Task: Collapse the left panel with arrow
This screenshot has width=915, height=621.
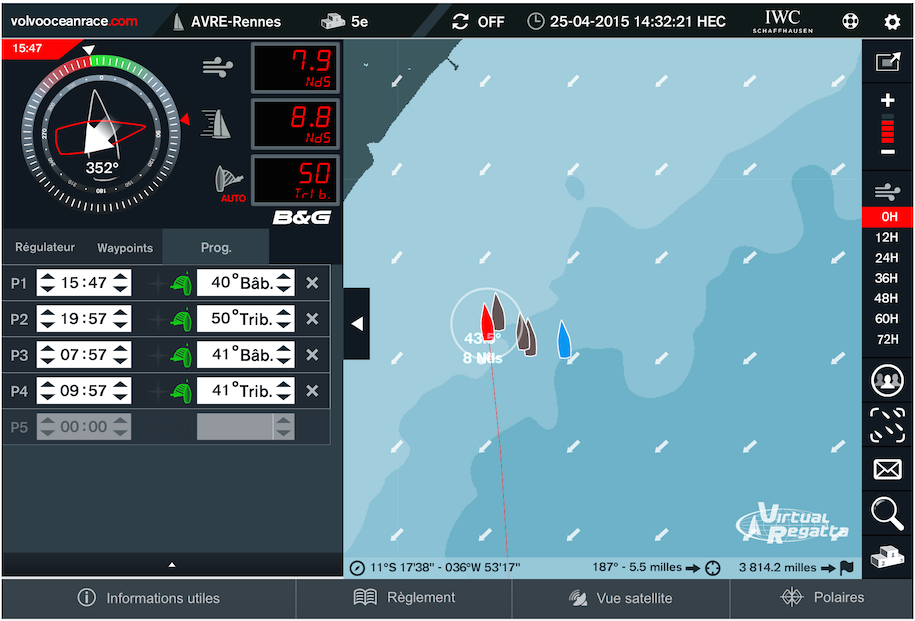Action: (x=357, y=323)
